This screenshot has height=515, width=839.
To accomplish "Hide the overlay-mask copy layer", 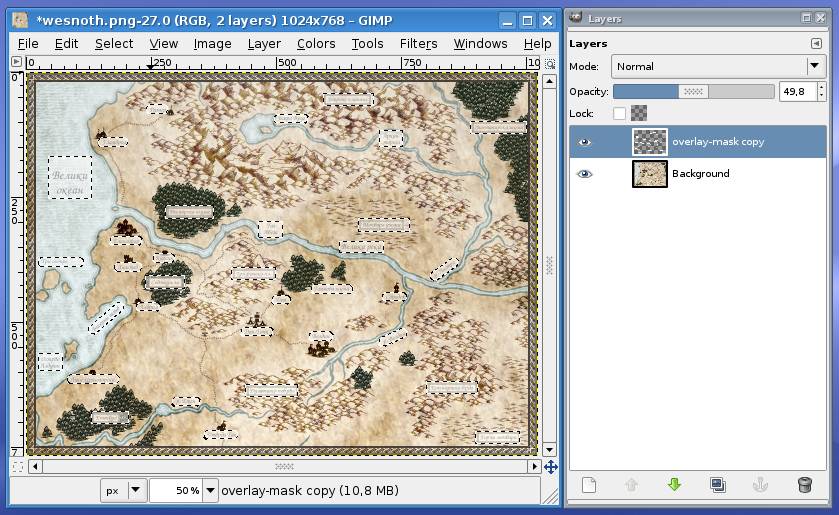I will [584, 142].
